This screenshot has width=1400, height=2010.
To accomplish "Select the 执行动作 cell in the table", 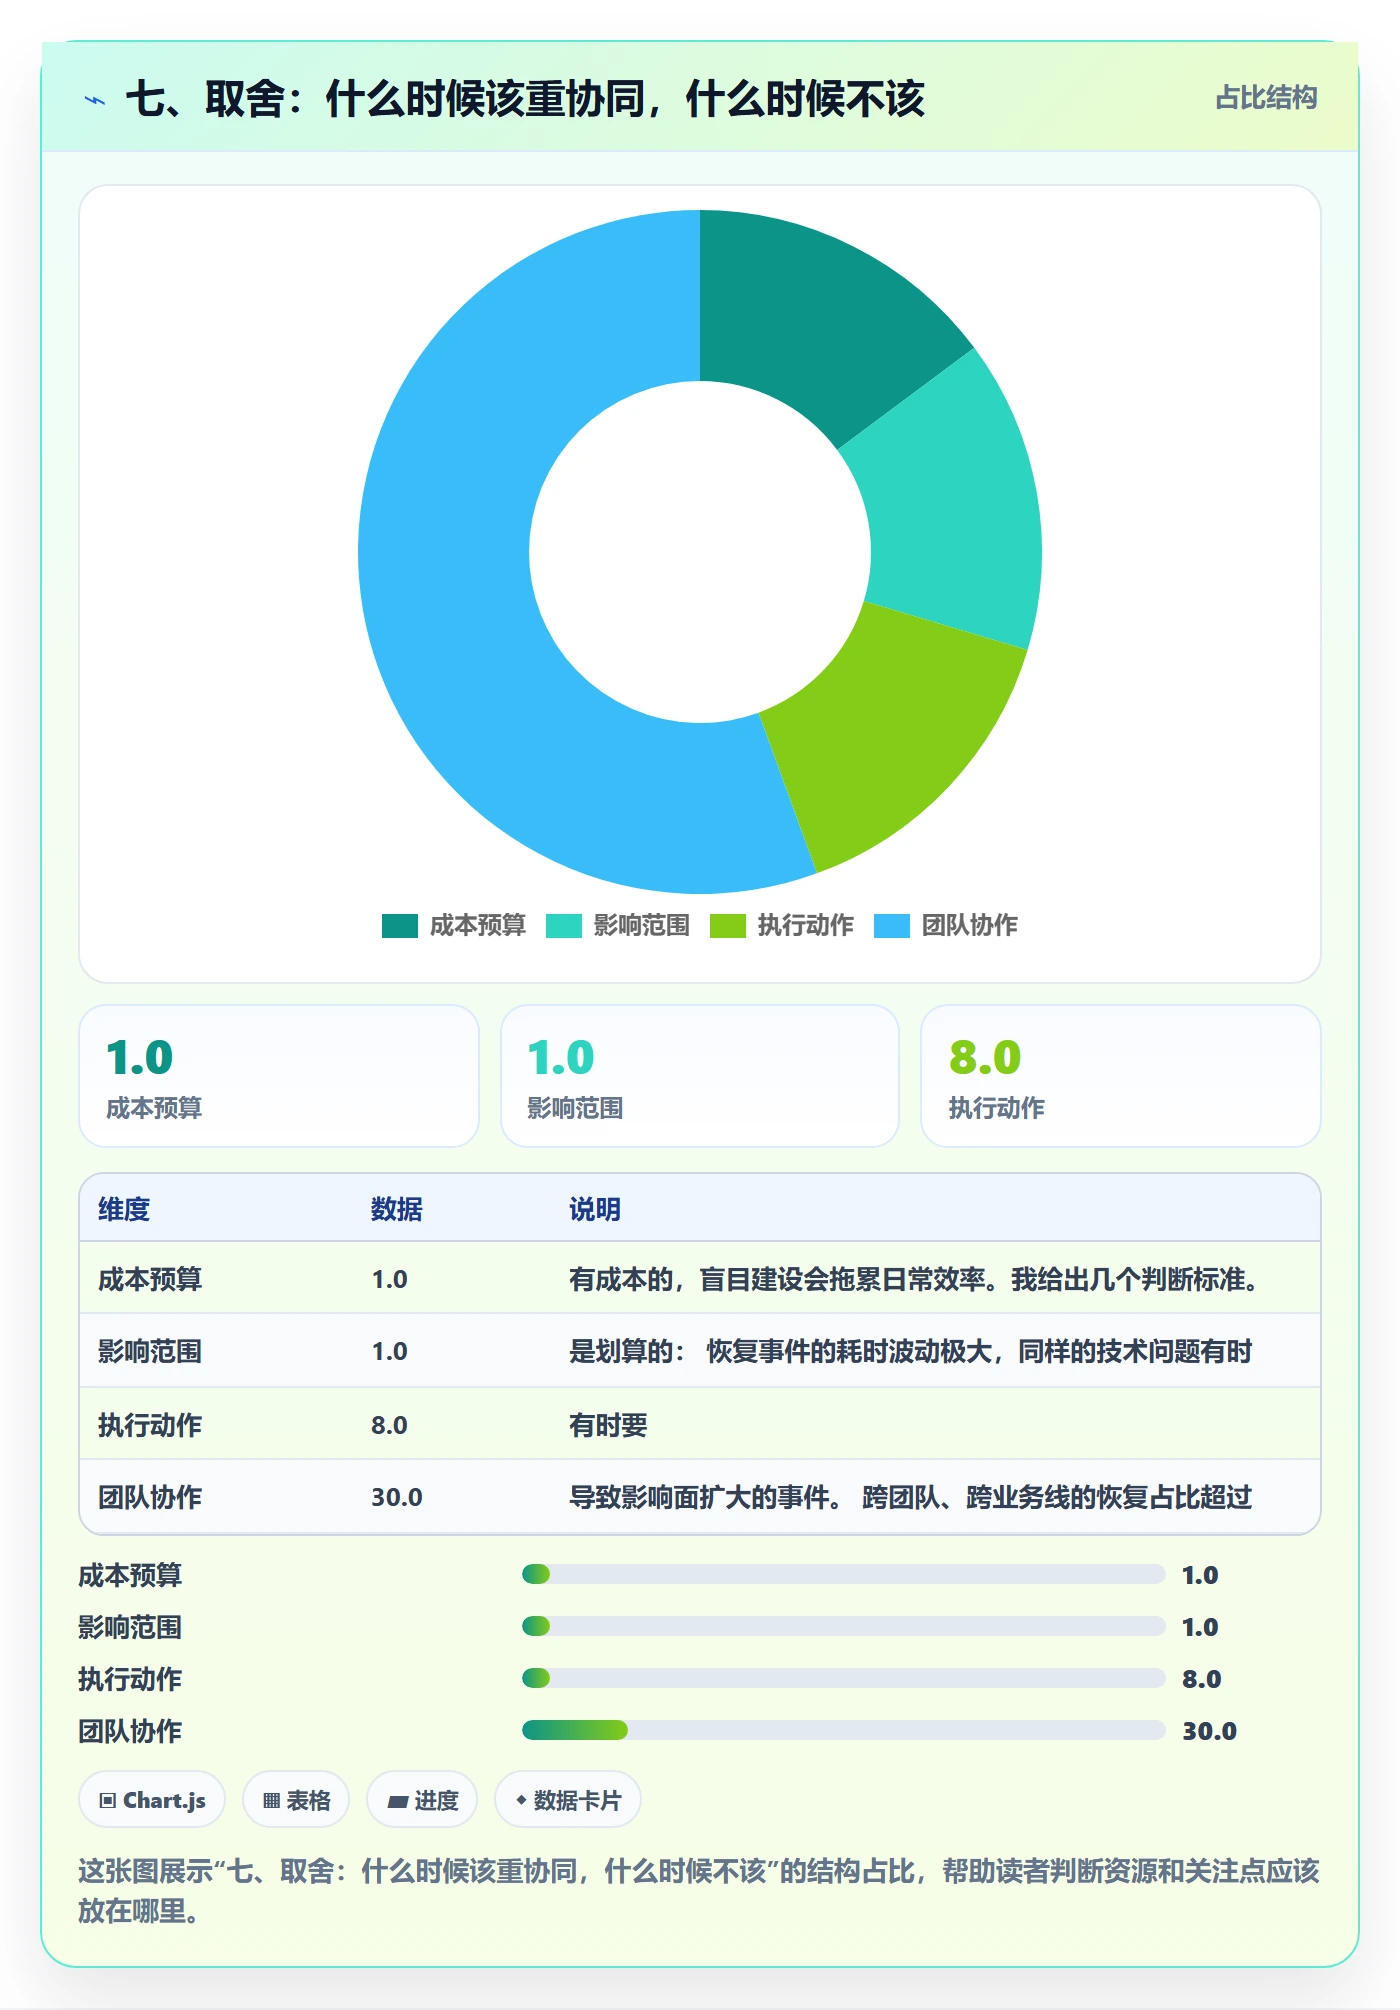I will coord(150,1425).
